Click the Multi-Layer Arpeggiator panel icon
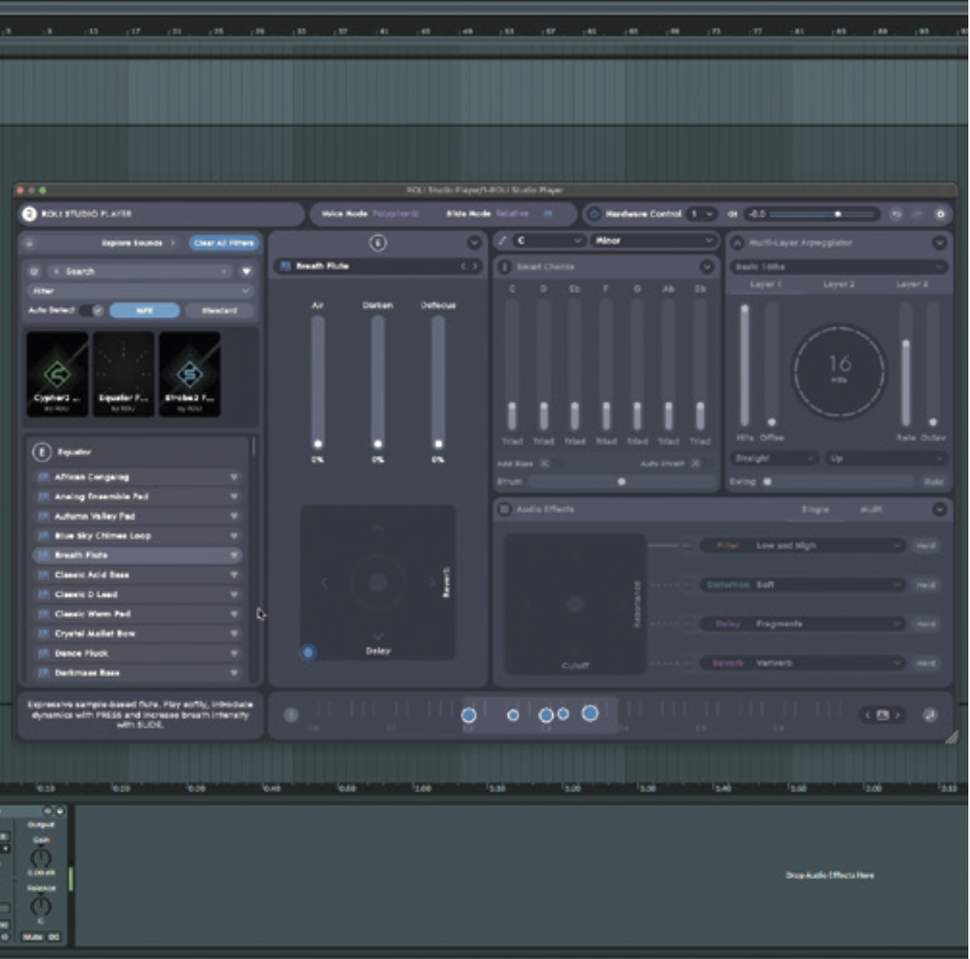Image resolution: width=970 pixels, height=959 pixels. (737, 242)
